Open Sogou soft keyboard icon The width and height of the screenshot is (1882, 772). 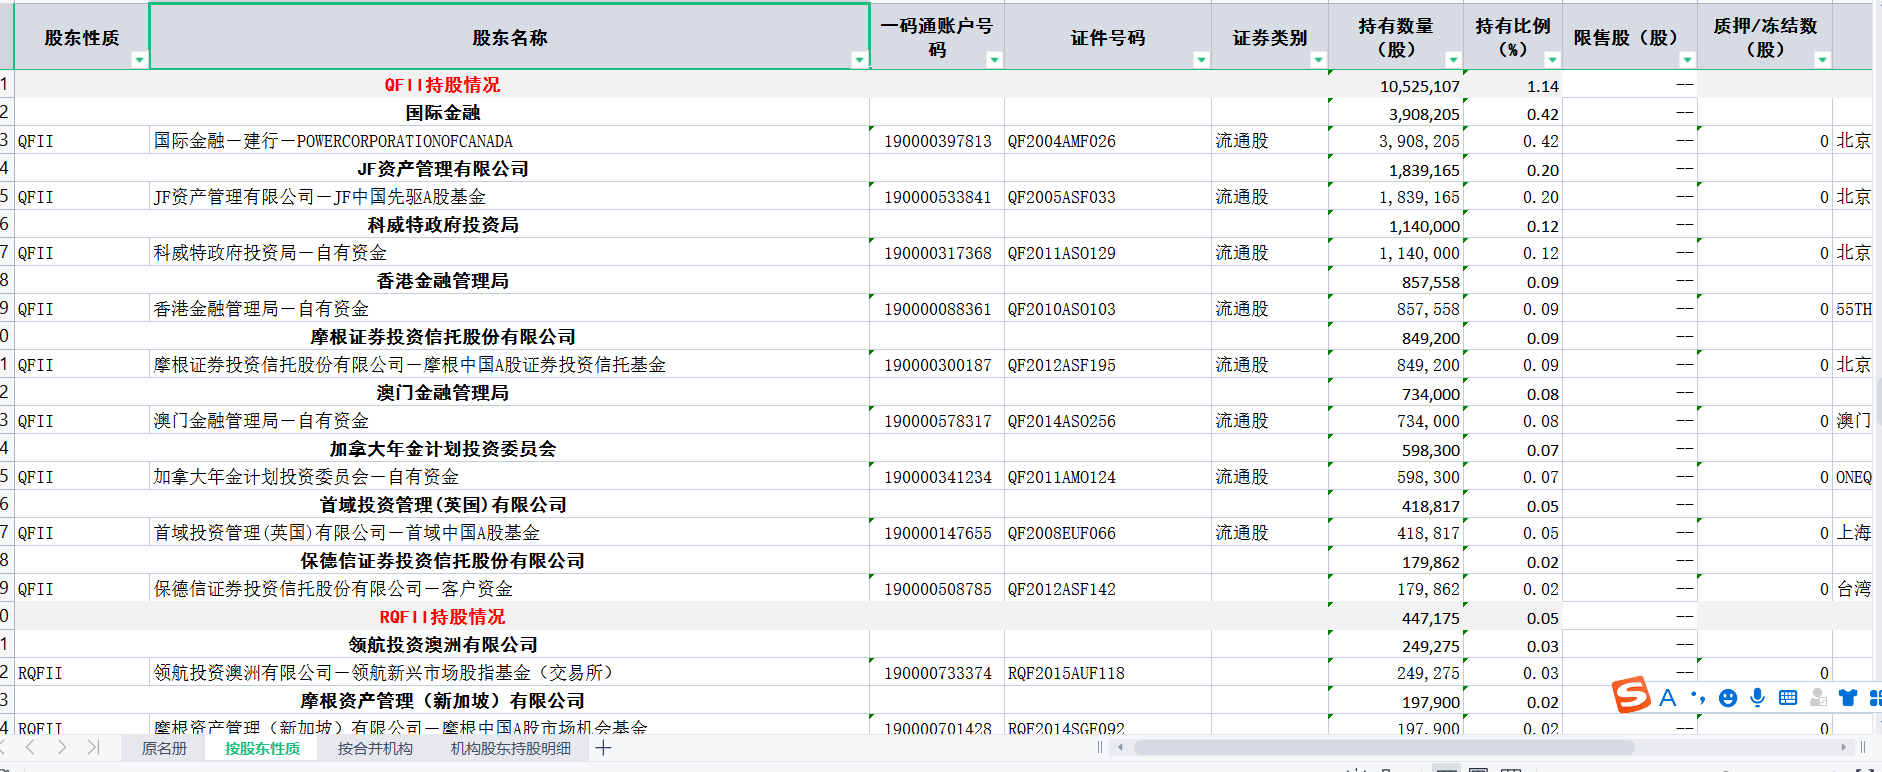pyautogui.click(x=1788, y=698)
